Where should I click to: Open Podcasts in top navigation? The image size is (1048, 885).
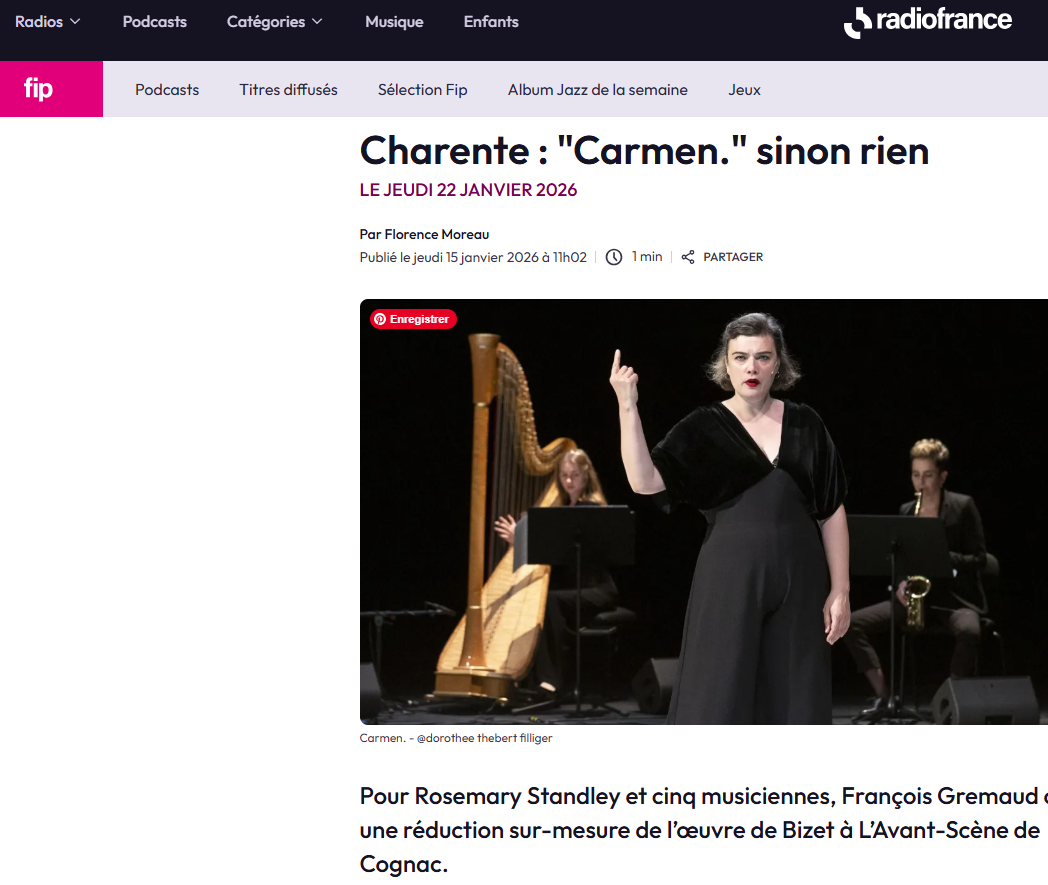154,22
